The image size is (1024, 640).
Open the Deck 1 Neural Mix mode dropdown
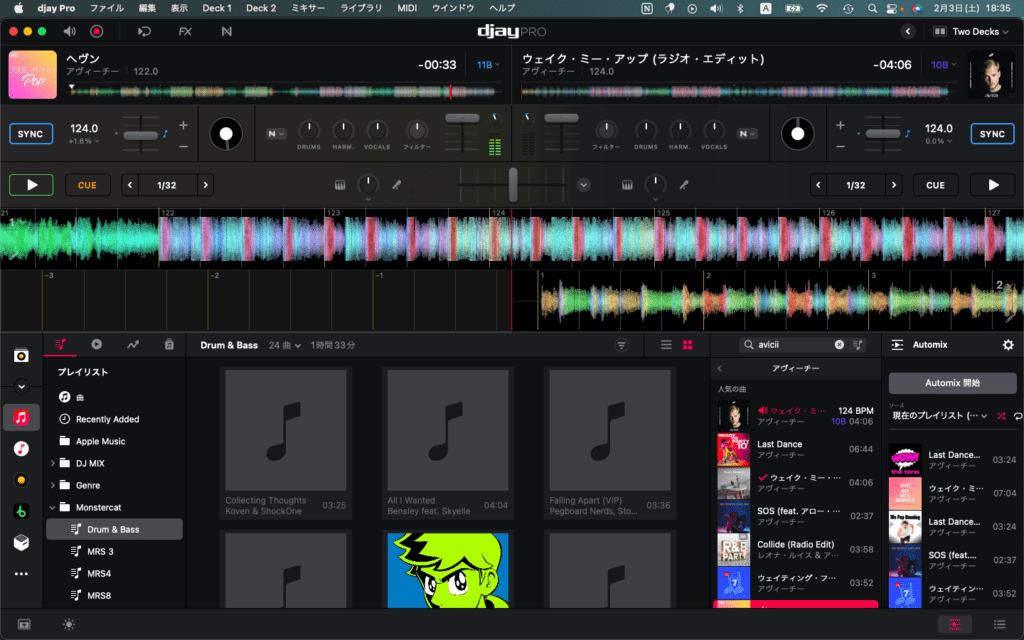pos(276,134)
